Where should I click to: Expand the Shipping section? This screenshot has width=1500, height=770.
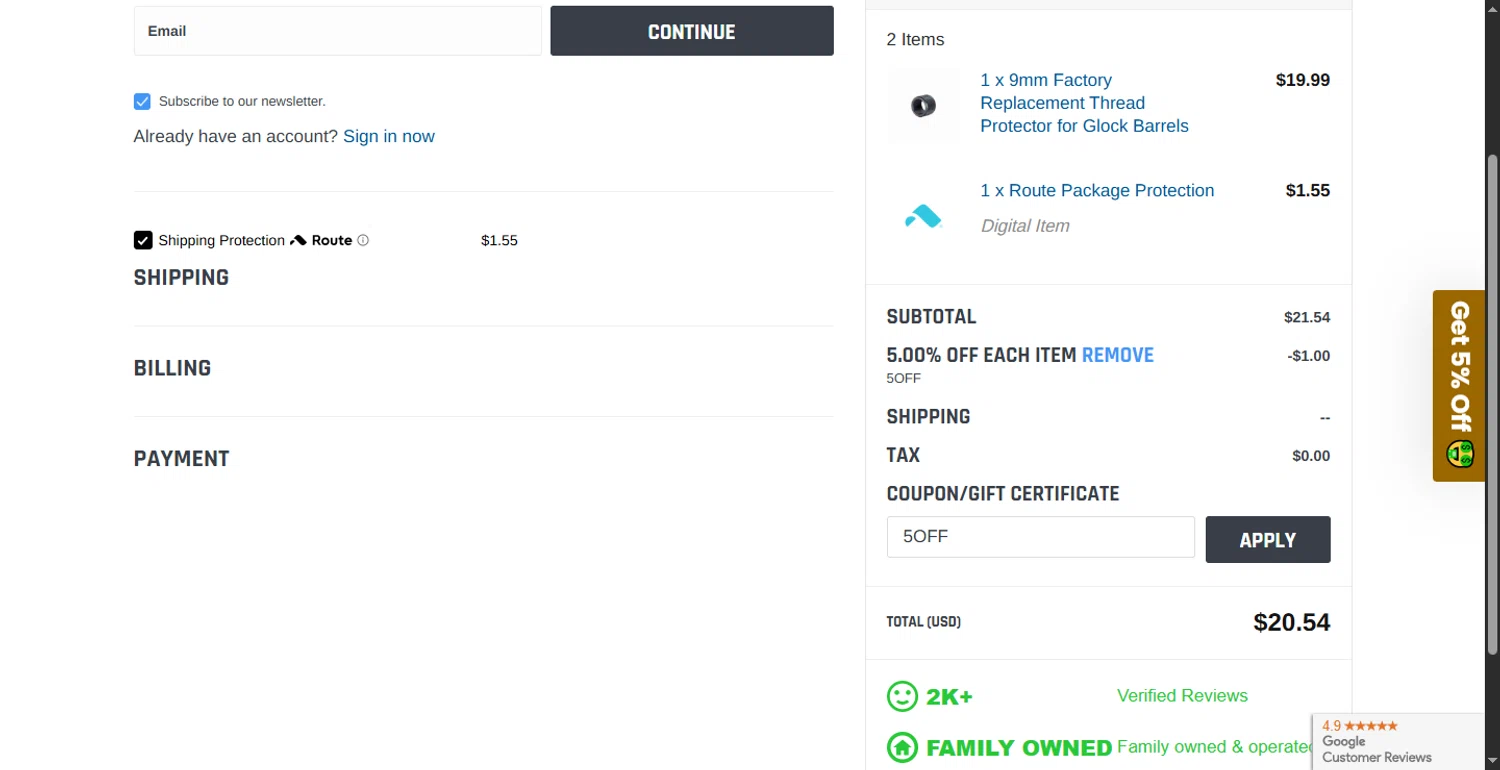coord(181,278)
